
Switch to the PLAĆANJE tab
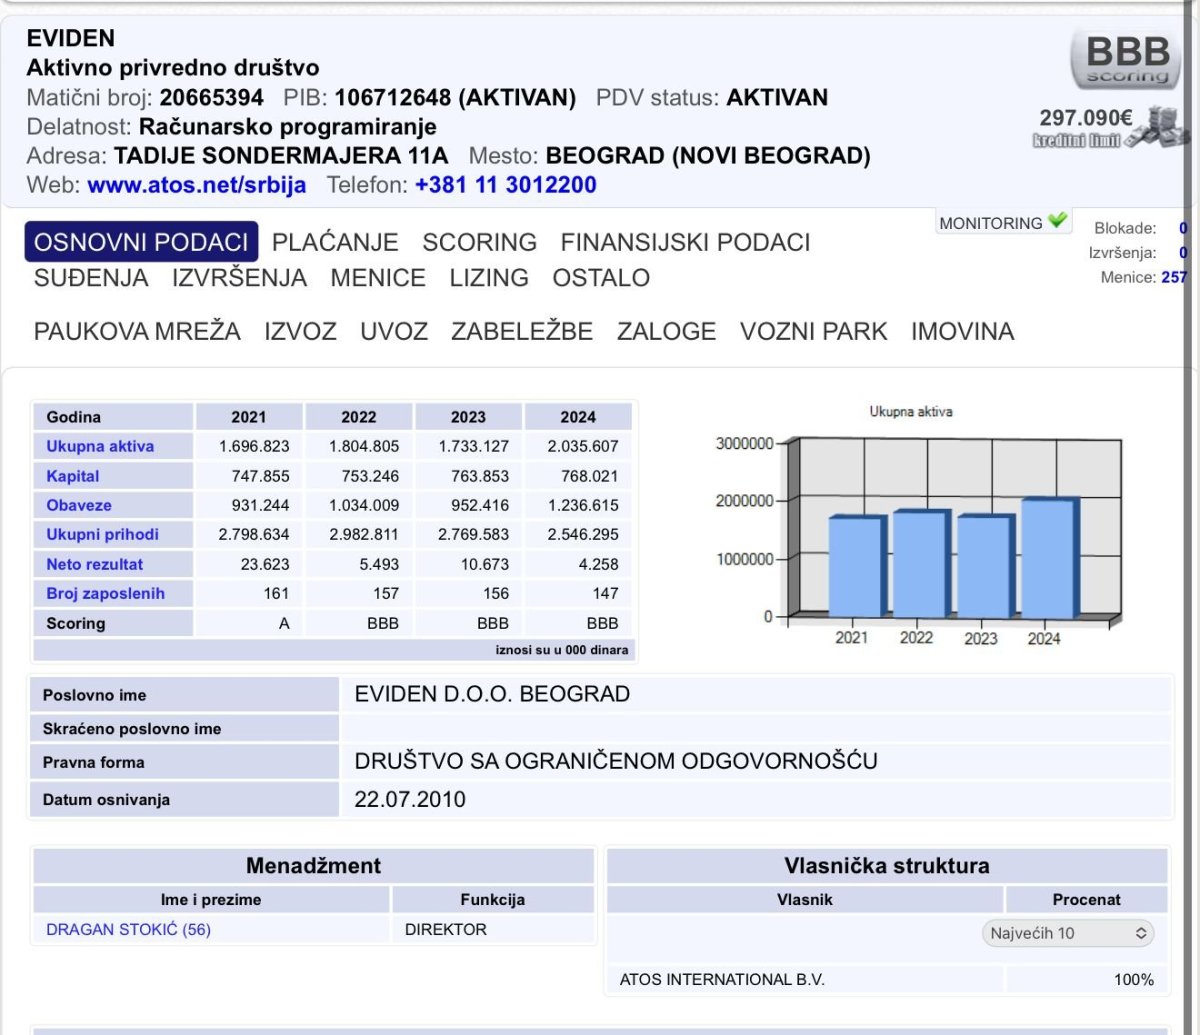(335, 242)
